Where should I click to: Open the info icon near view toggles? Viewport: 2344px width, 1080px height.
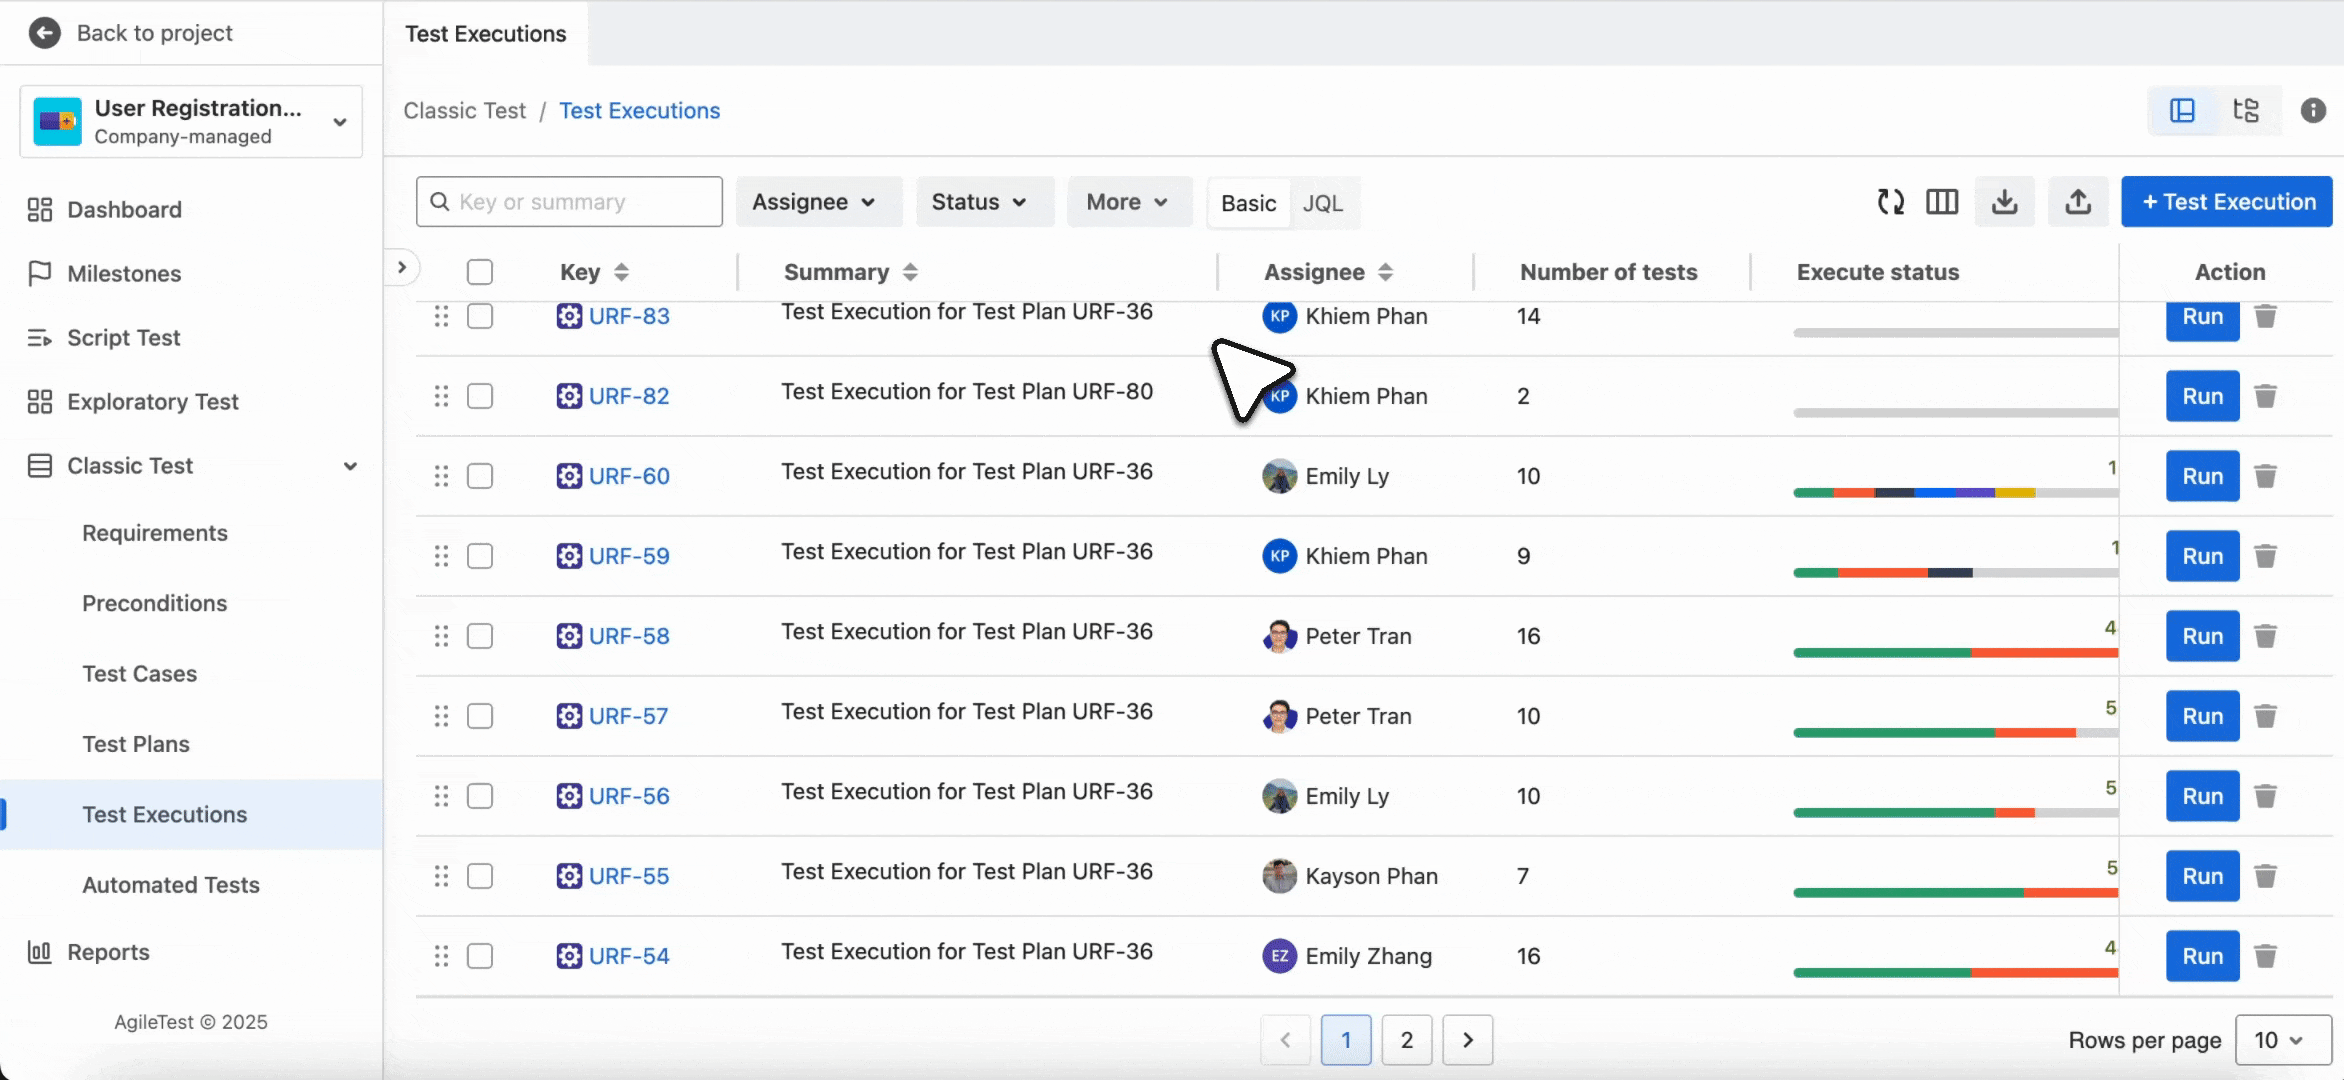click(2312, 110)
